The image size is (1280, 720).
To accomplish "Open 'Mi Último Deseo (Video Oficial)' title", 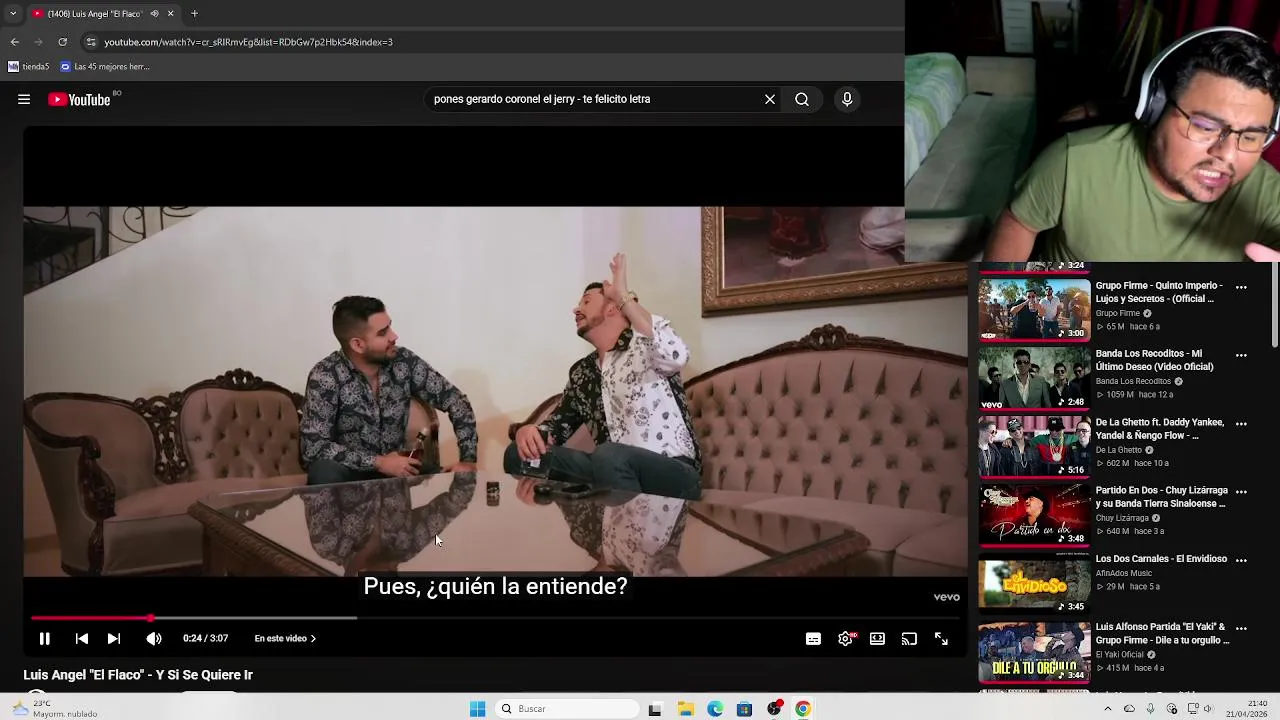I will point(1155,360).
